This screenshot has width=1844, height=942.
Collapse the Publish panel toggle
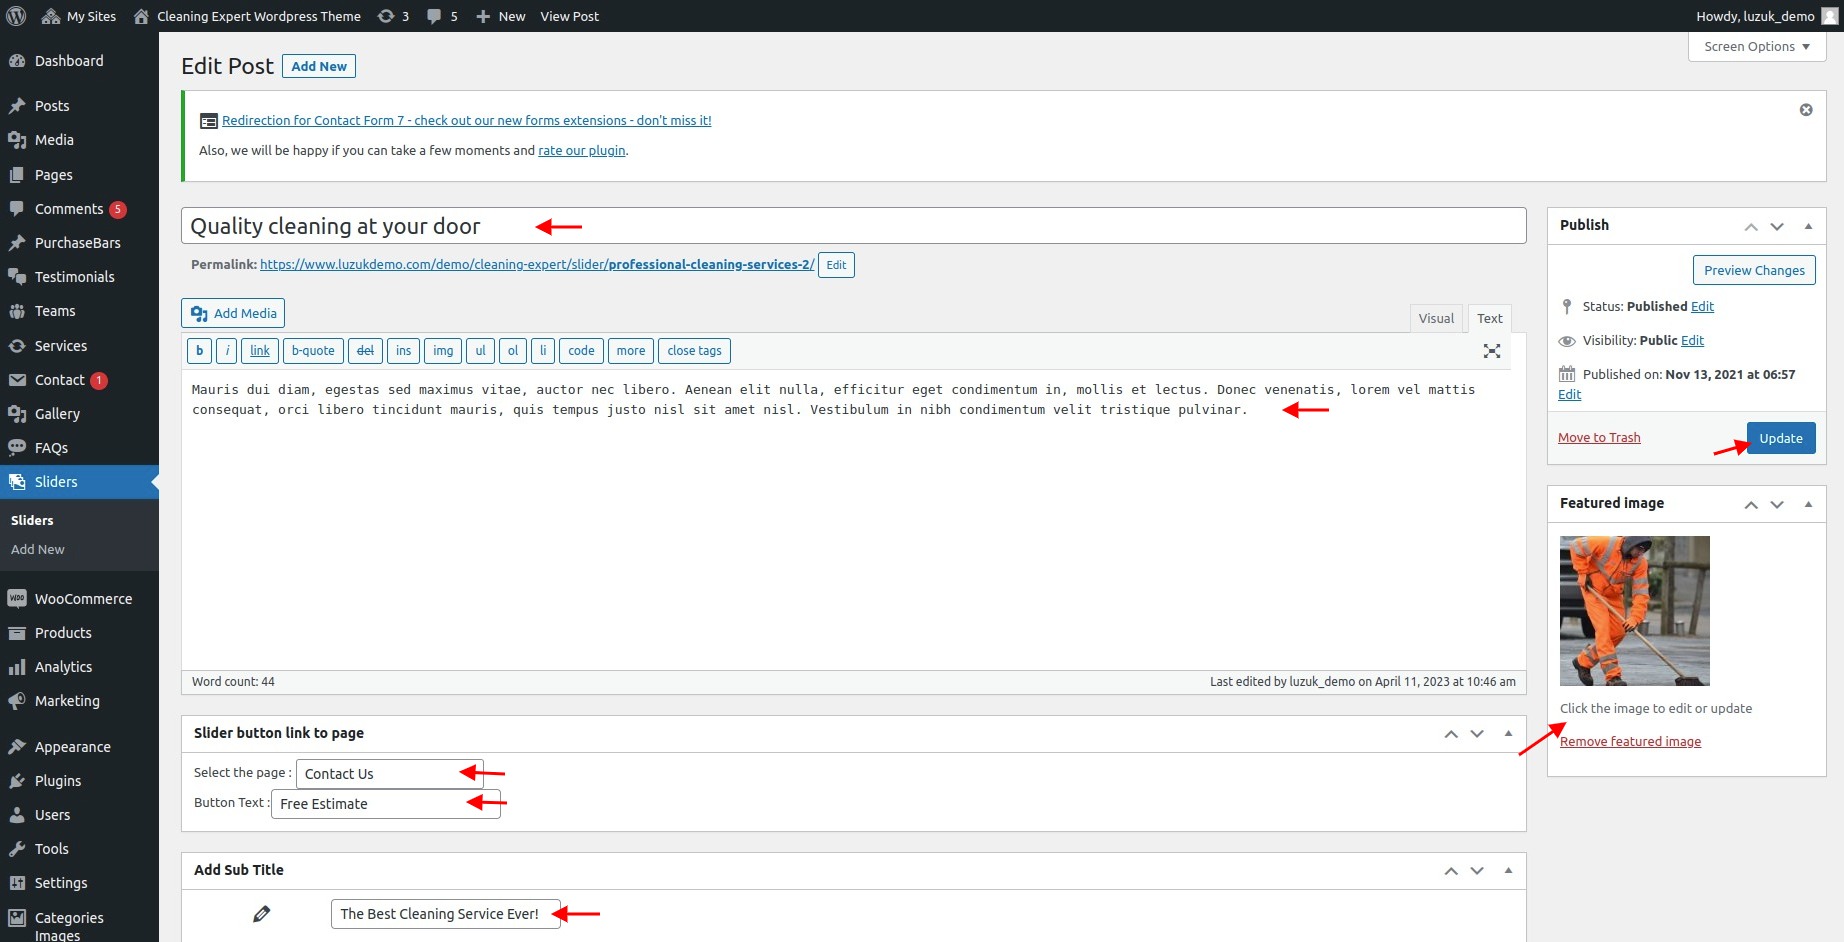1808,226
